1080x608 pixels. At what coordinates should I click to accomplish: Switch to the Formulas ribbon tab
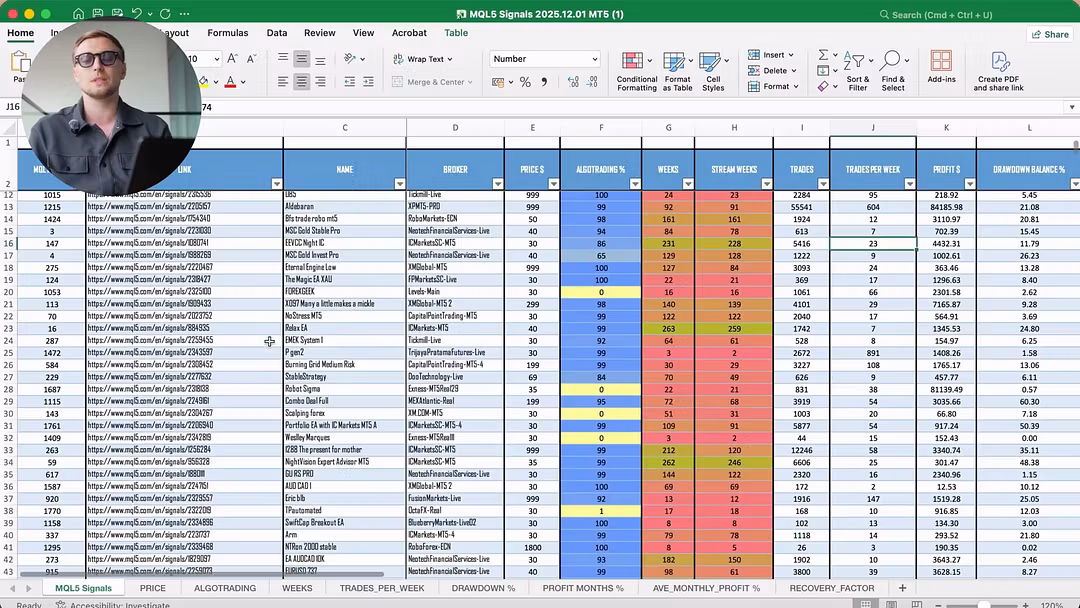tap(227, 33)
